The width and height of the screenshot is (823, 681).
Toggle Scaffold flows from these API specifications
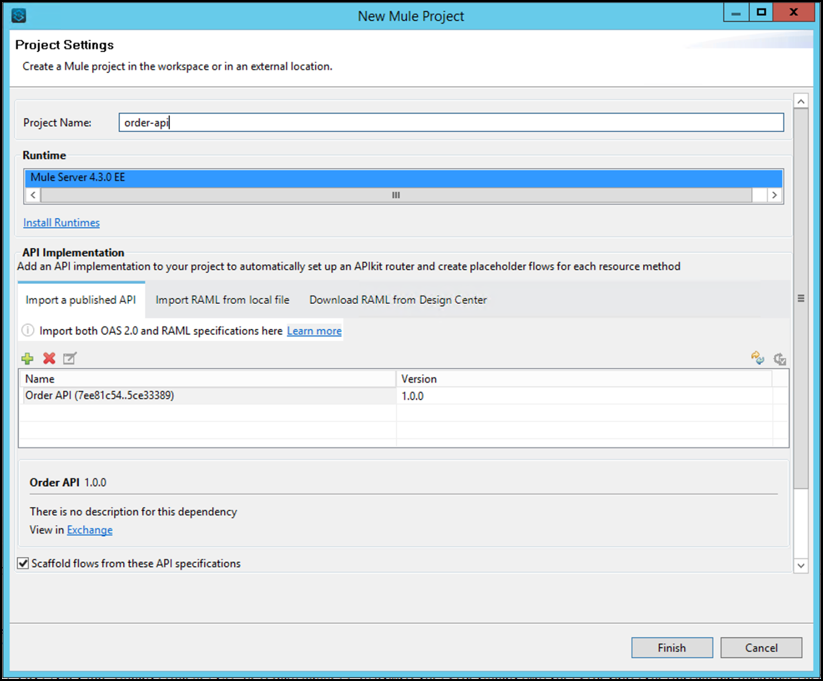coord(23,563)
